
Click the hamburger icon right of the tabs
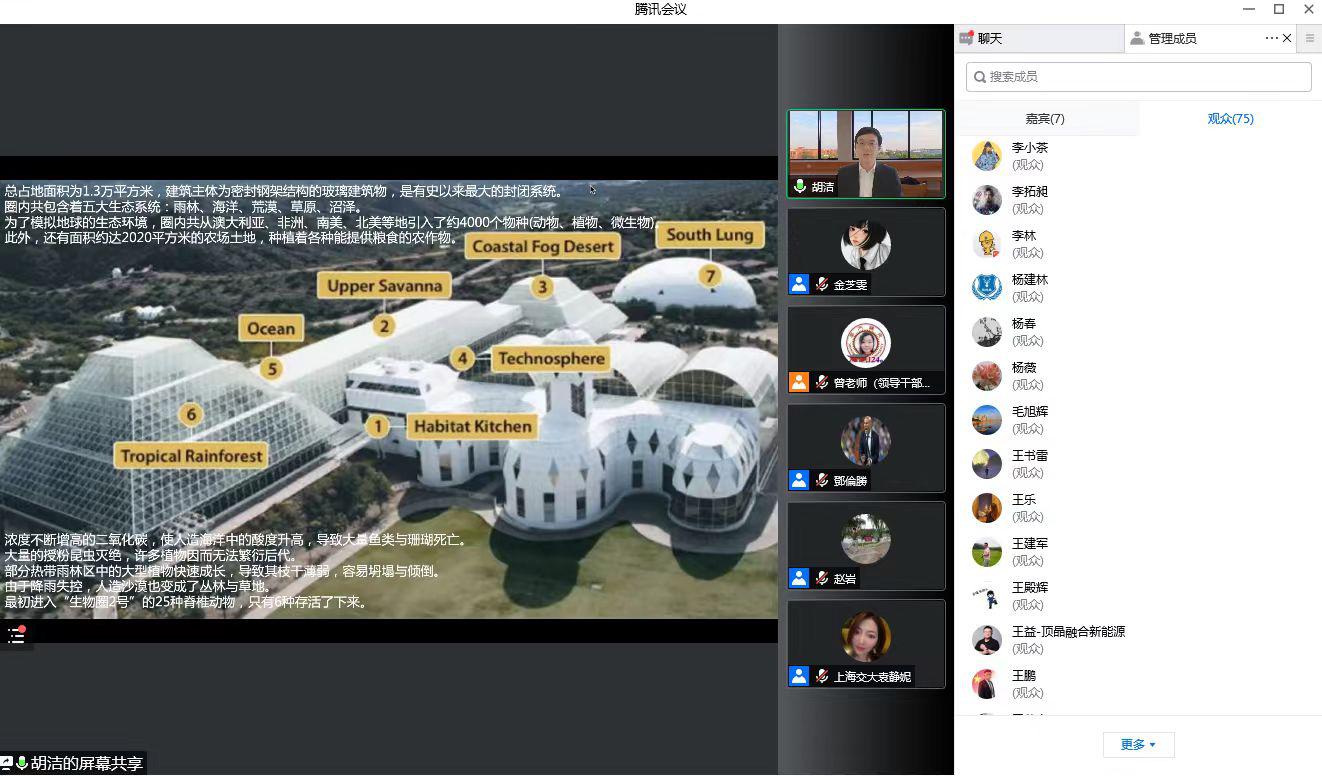[x=1309, y=39]
